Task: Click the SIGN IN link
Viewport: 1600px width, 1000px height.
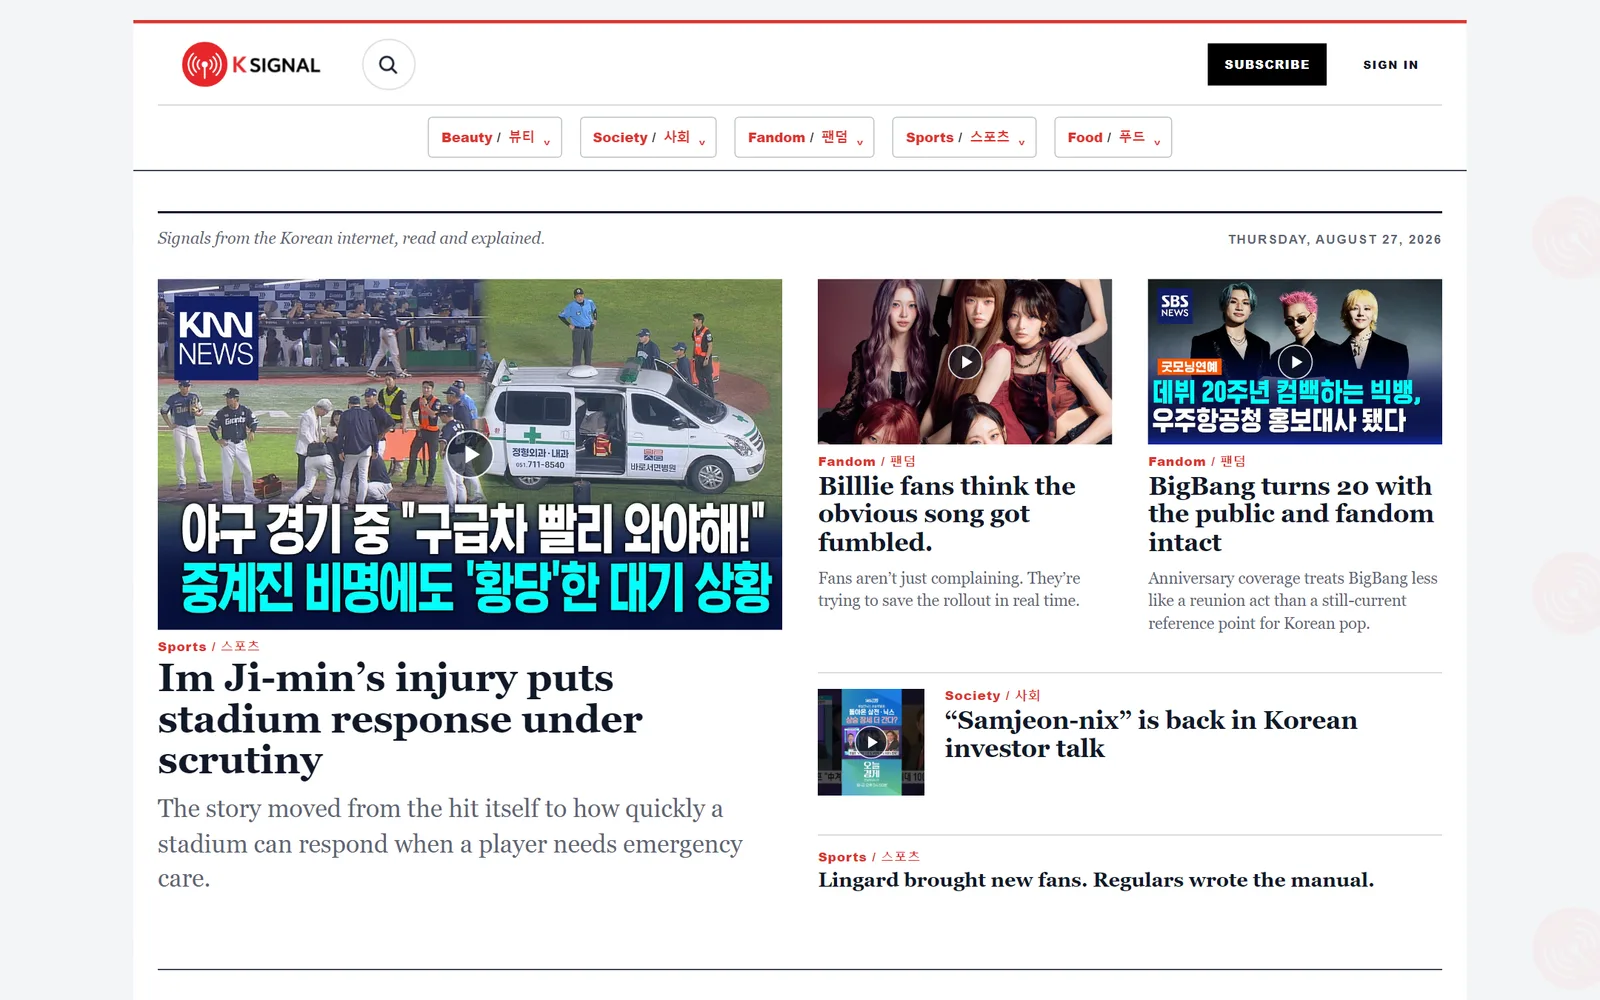Action: pos(1391,65)
